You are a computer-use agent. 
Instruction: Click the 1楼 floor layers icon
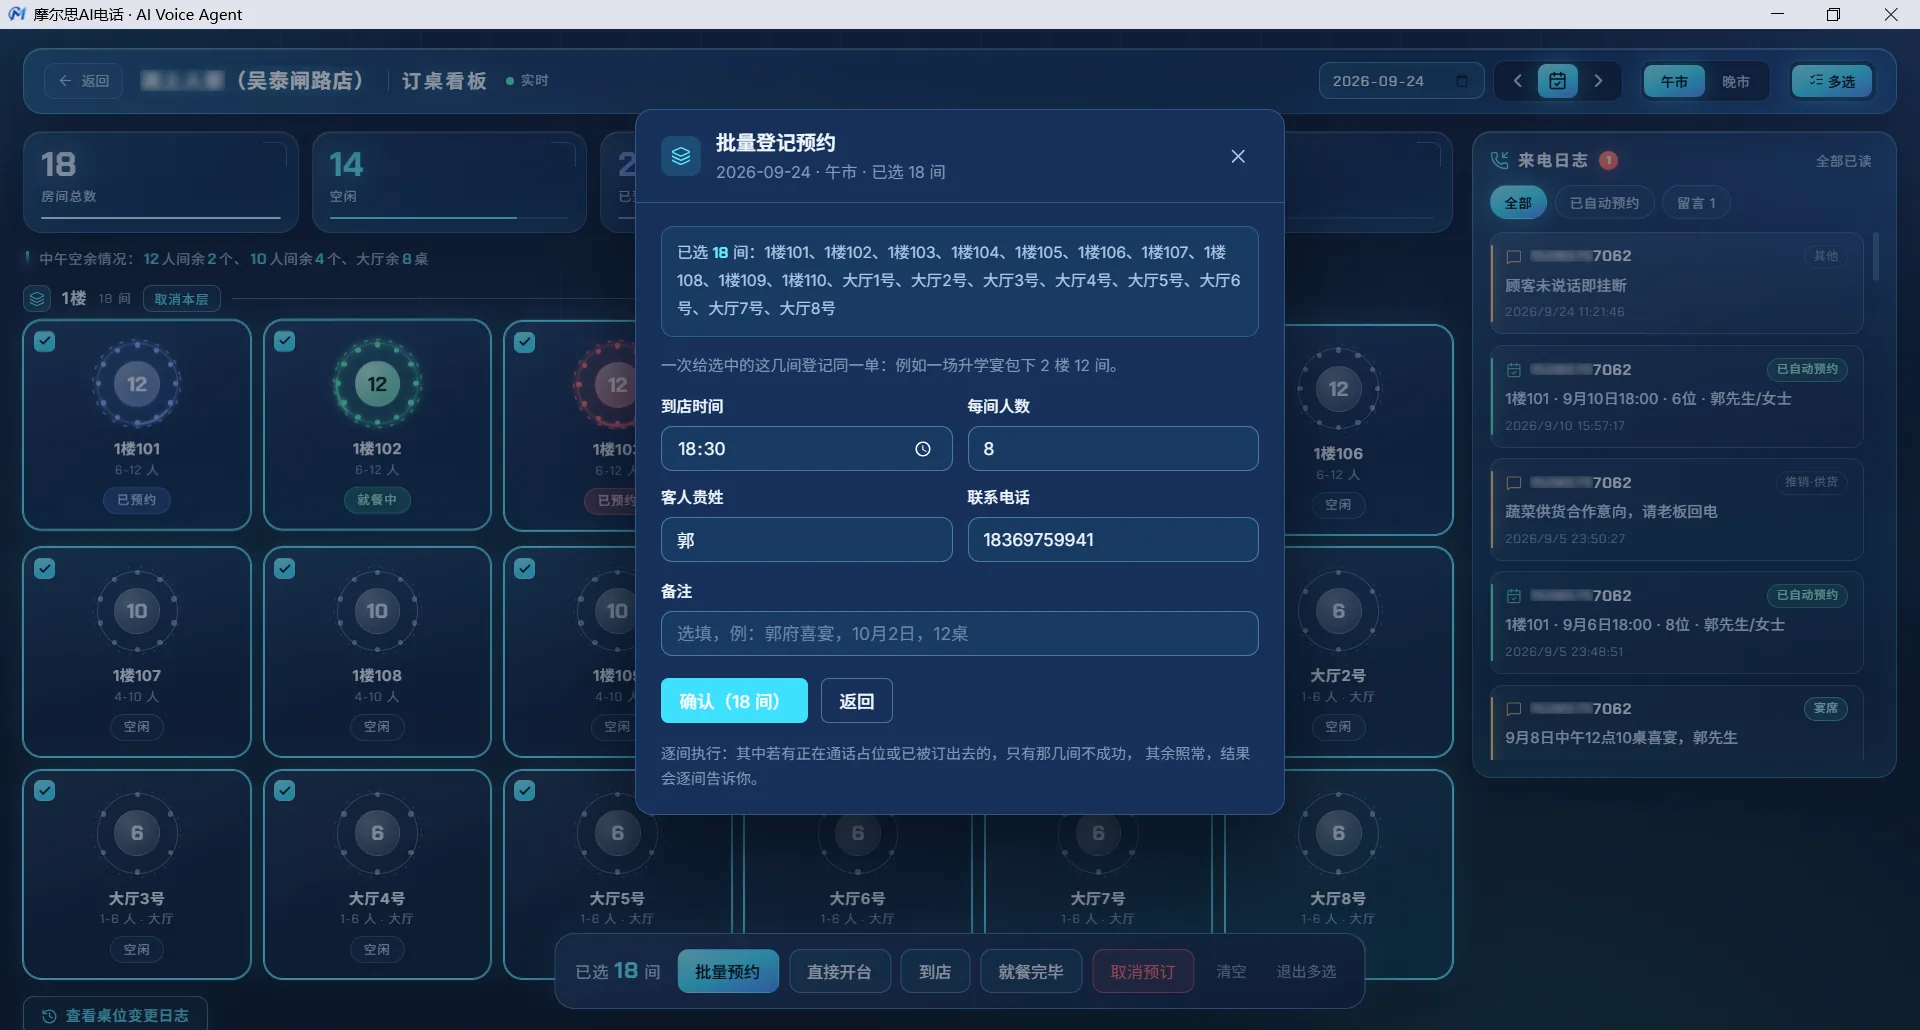click(37, 298)
